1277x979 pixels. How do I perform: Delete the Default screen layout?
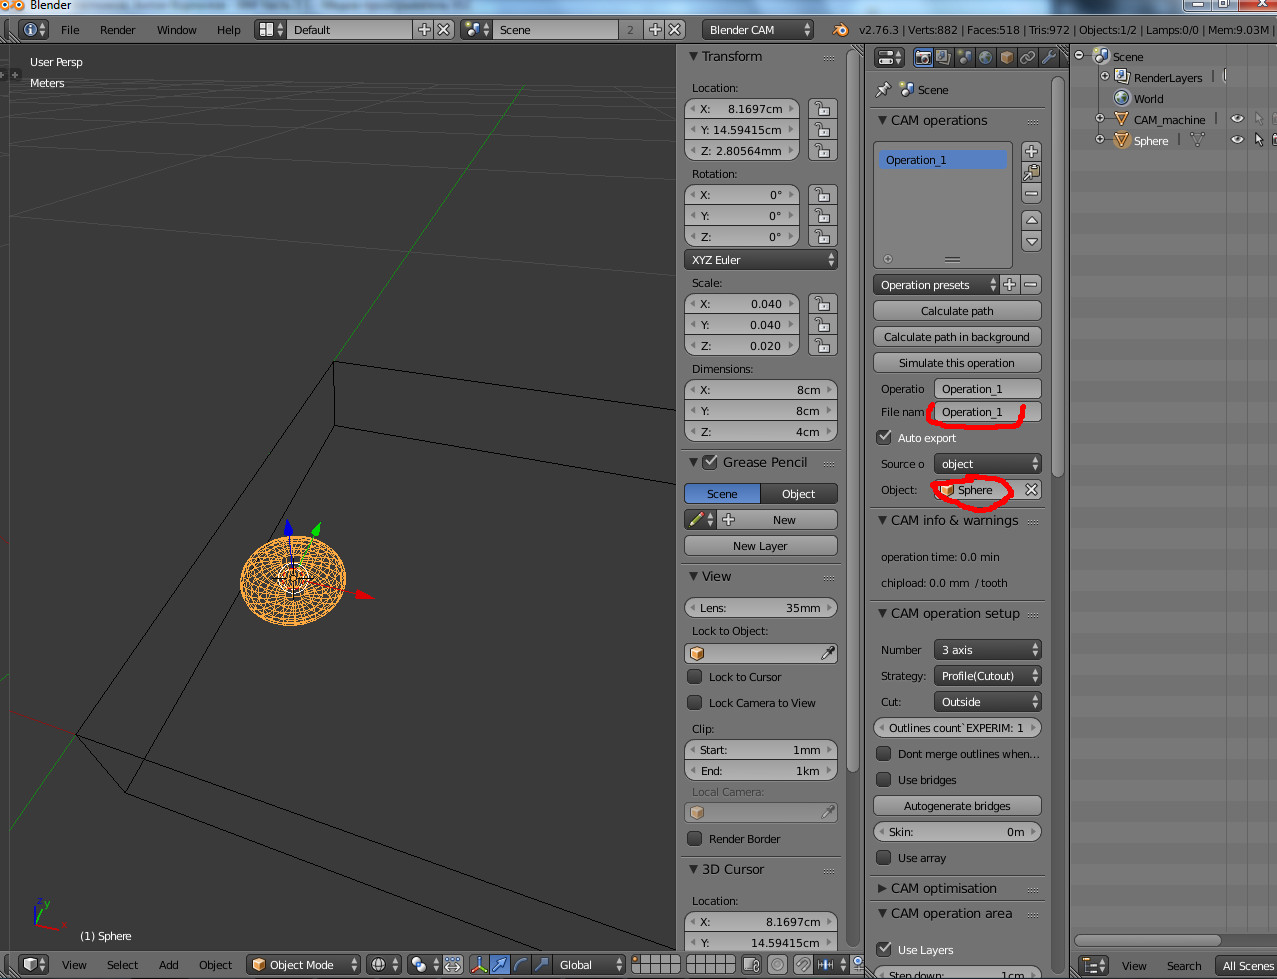click(x=444, y=30)
